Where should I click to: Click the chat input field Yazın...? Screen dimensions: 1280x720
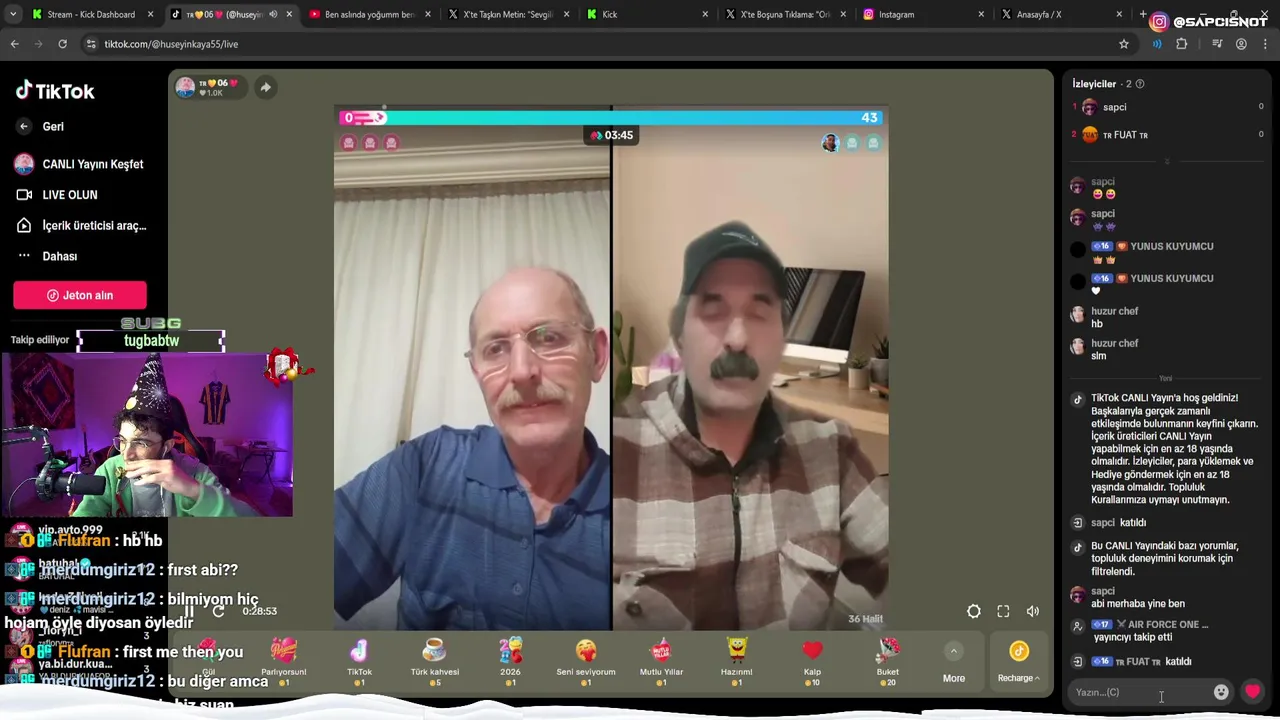click(1140, 692)
